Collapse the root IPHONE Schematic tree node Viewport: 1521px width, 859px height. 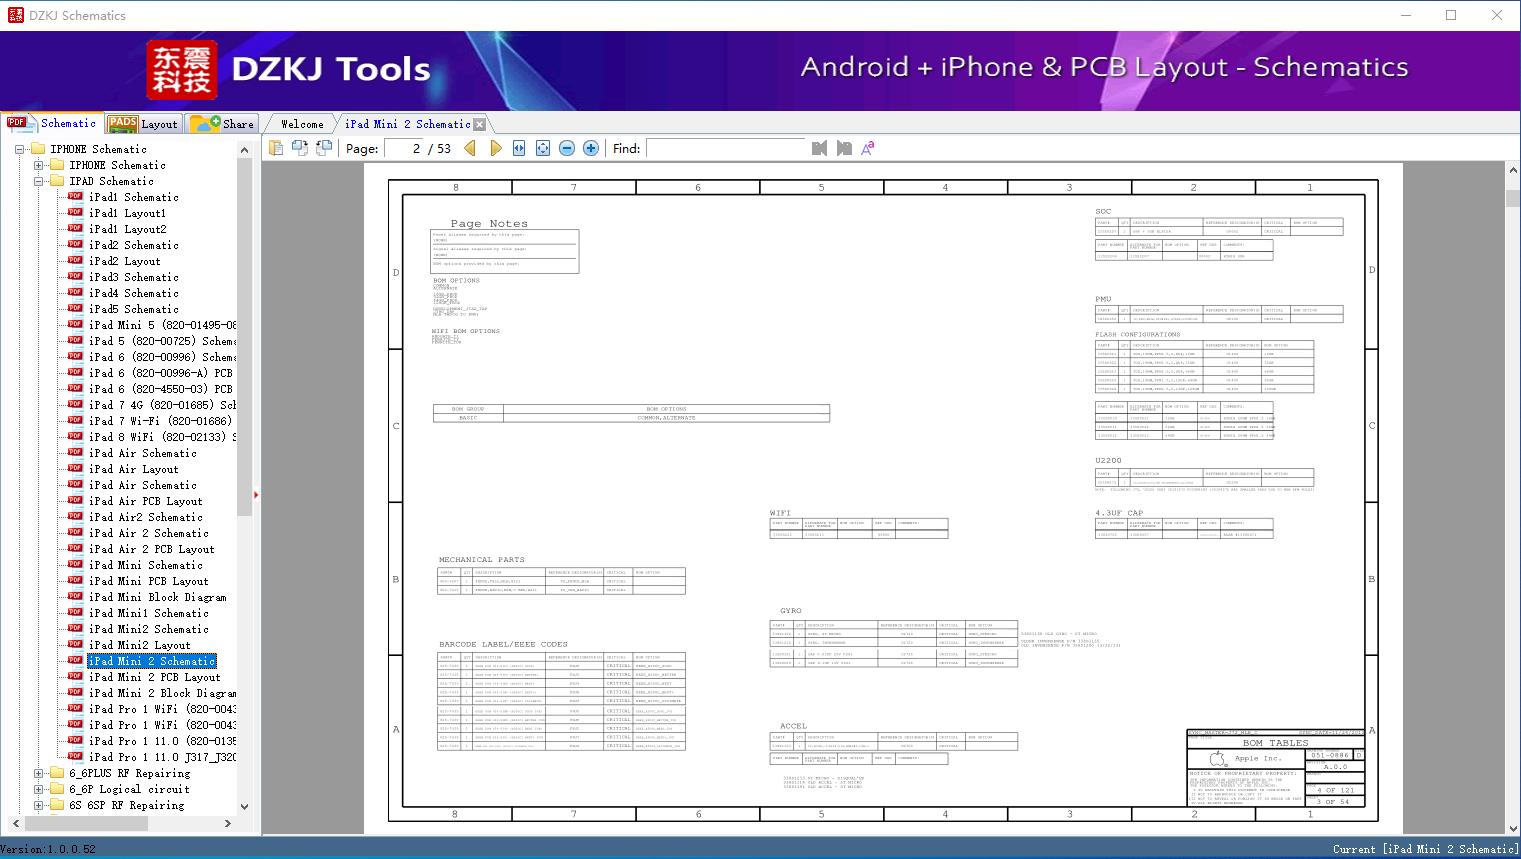(x=19, y=149)
